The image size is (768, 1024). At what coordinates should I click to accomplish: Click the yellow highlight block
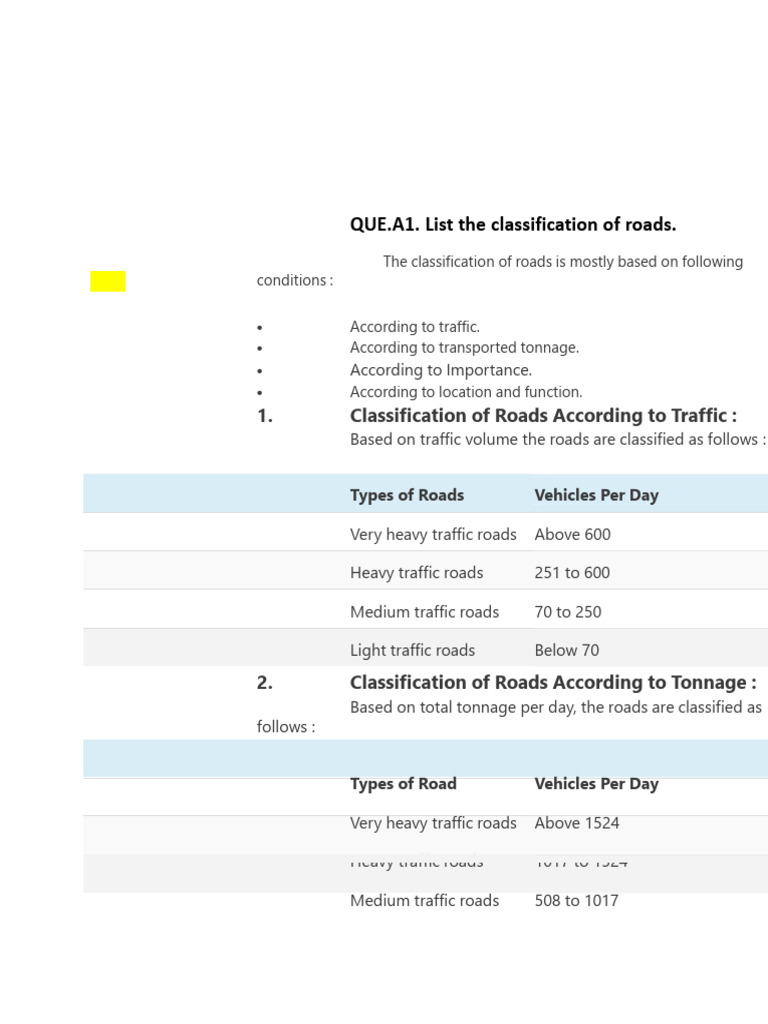click(108, 281)
